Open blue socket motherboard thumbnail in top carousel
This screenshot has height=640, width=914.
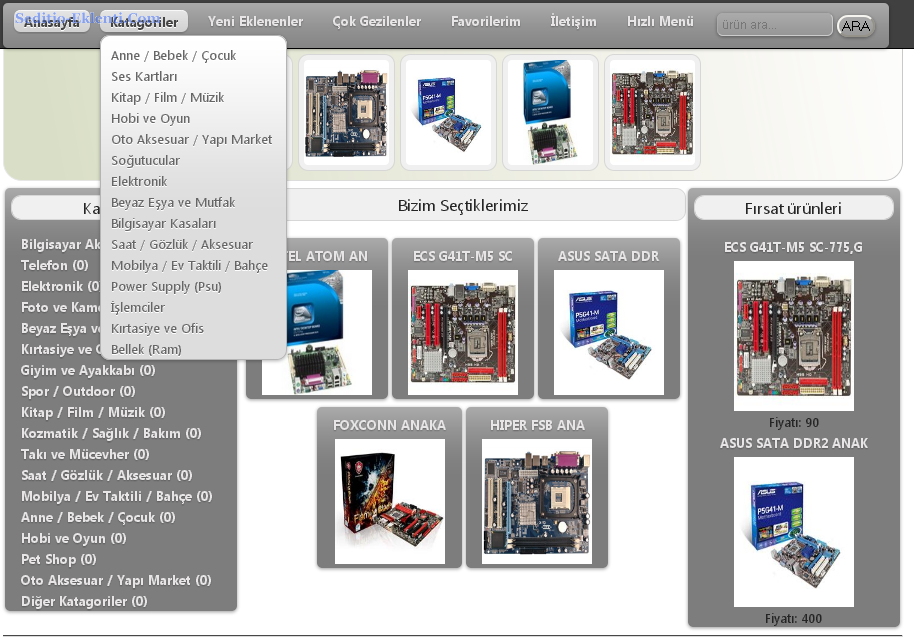(x=346, y=112)
